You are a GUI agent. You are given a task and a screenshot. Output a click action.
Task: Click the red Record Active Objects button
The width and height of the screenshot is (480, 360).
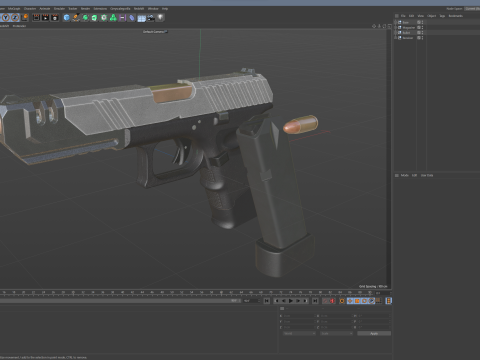(325, 301)
